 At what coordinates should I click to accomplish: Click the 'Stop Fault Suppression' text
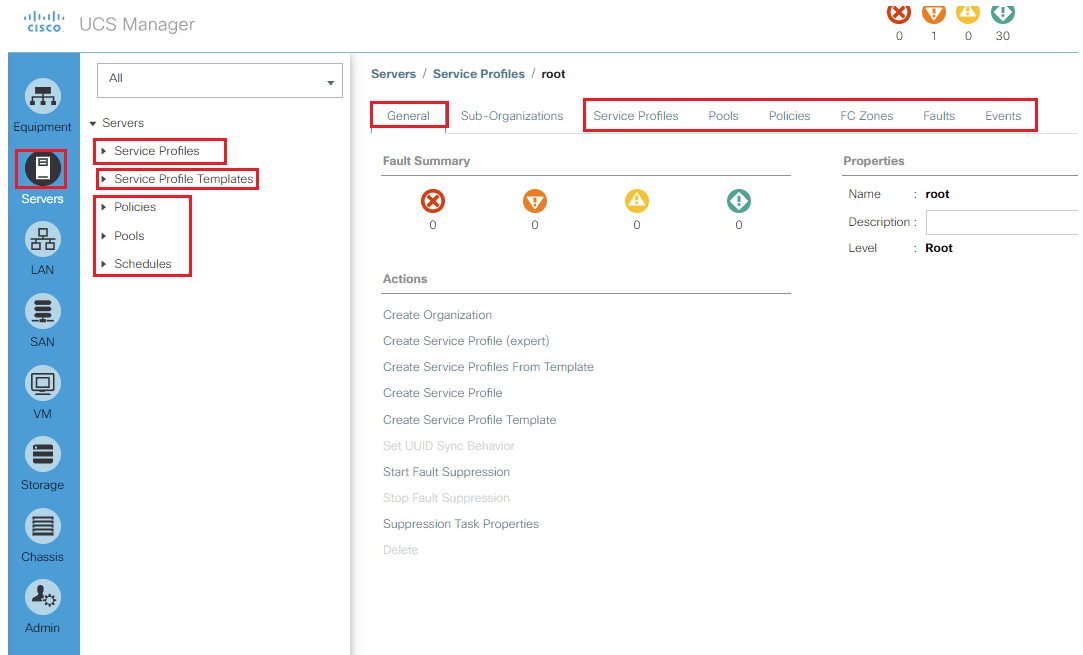(446, 498)
